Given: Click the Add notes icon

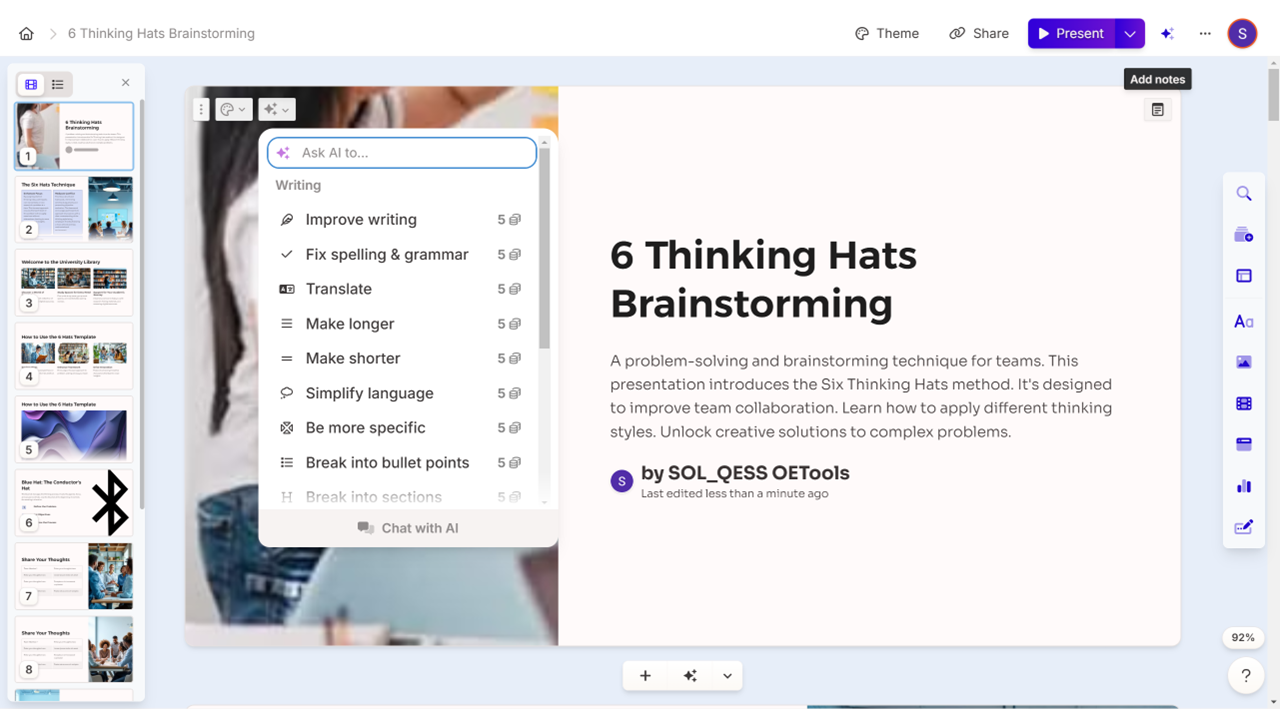Looking at the screenshot, I should 1157,110.
